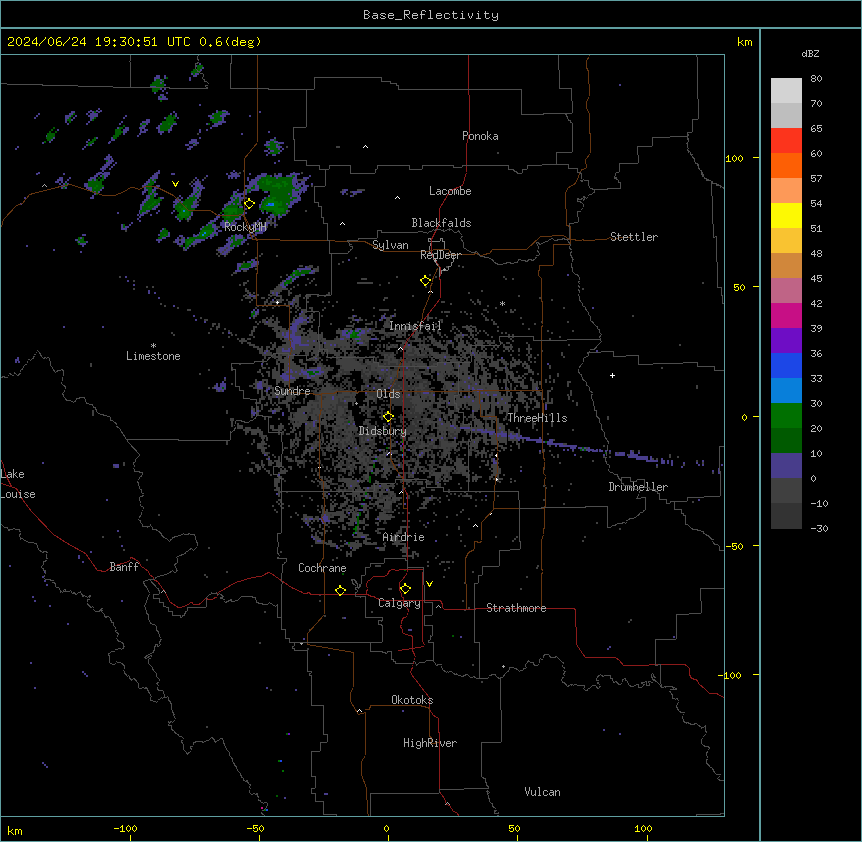Viewport: 862px width, 842px height.
Task: Select the Calgary city label
Action: 399,603
